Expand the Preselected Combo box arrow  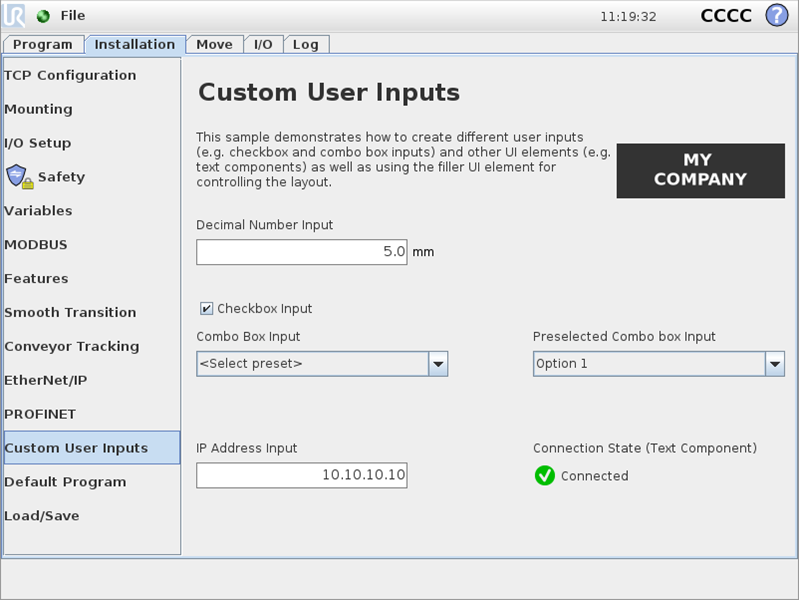[775, 364]
